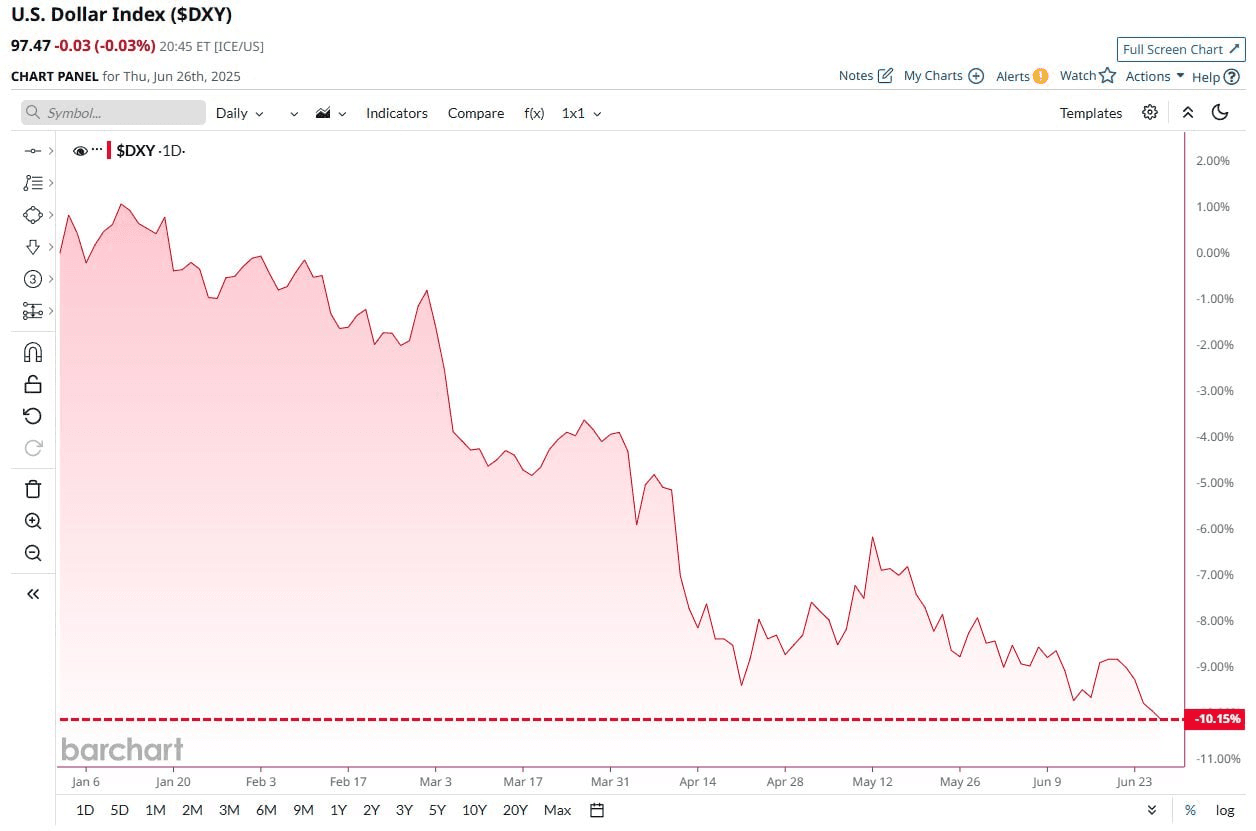
Task: Select the magnet snap tool
Action: pyautogui.click(x=32, y=352)
